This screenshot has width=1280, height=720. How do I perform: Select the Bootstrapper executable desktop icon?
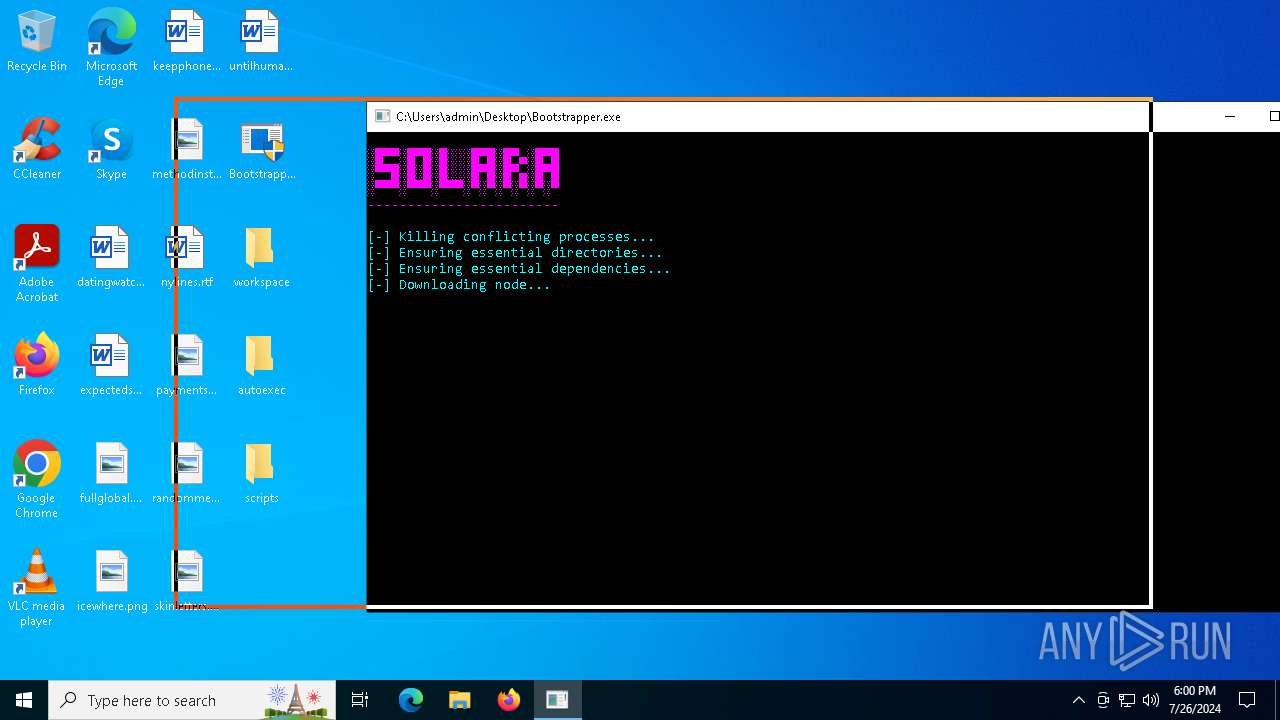coord(262,150)
